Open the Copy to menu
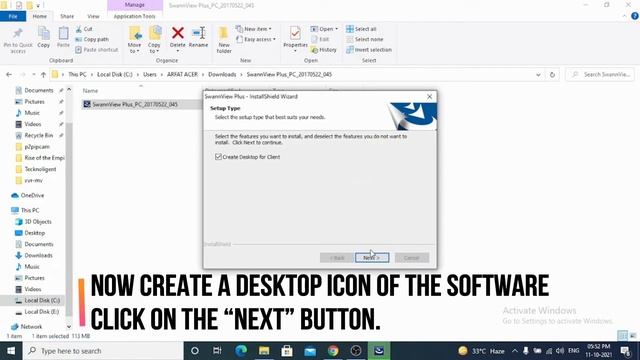The width and height of the screenshot is (640, 360). 154,40
